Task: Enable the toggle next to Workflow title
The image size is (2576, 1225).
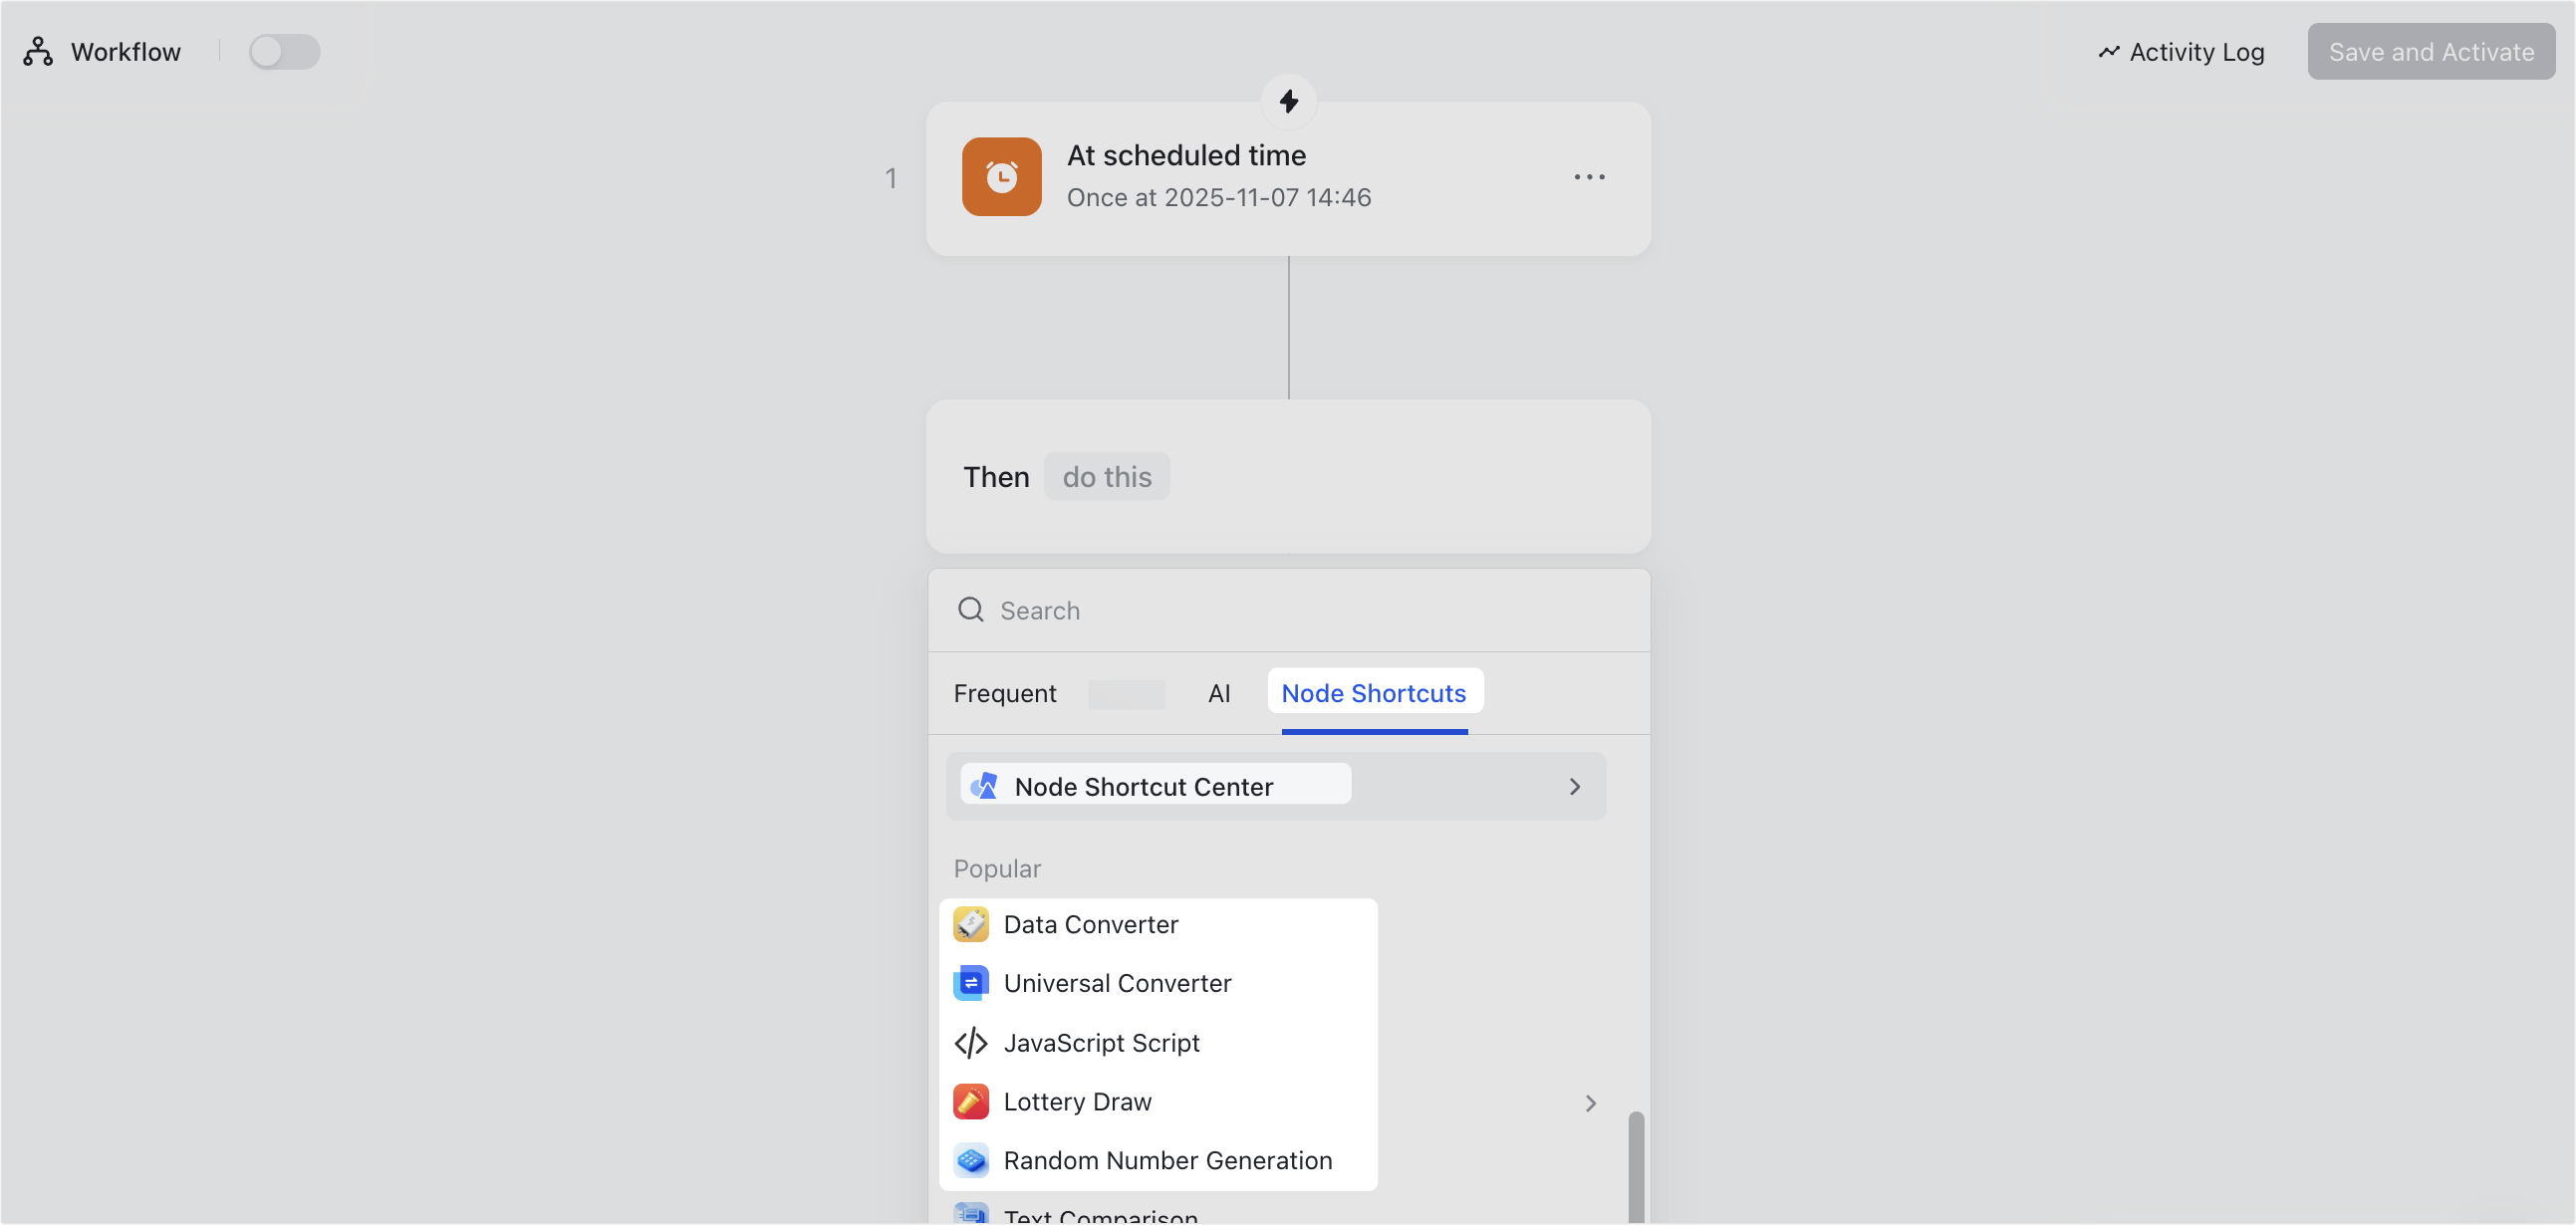Action: coord(284,51)
